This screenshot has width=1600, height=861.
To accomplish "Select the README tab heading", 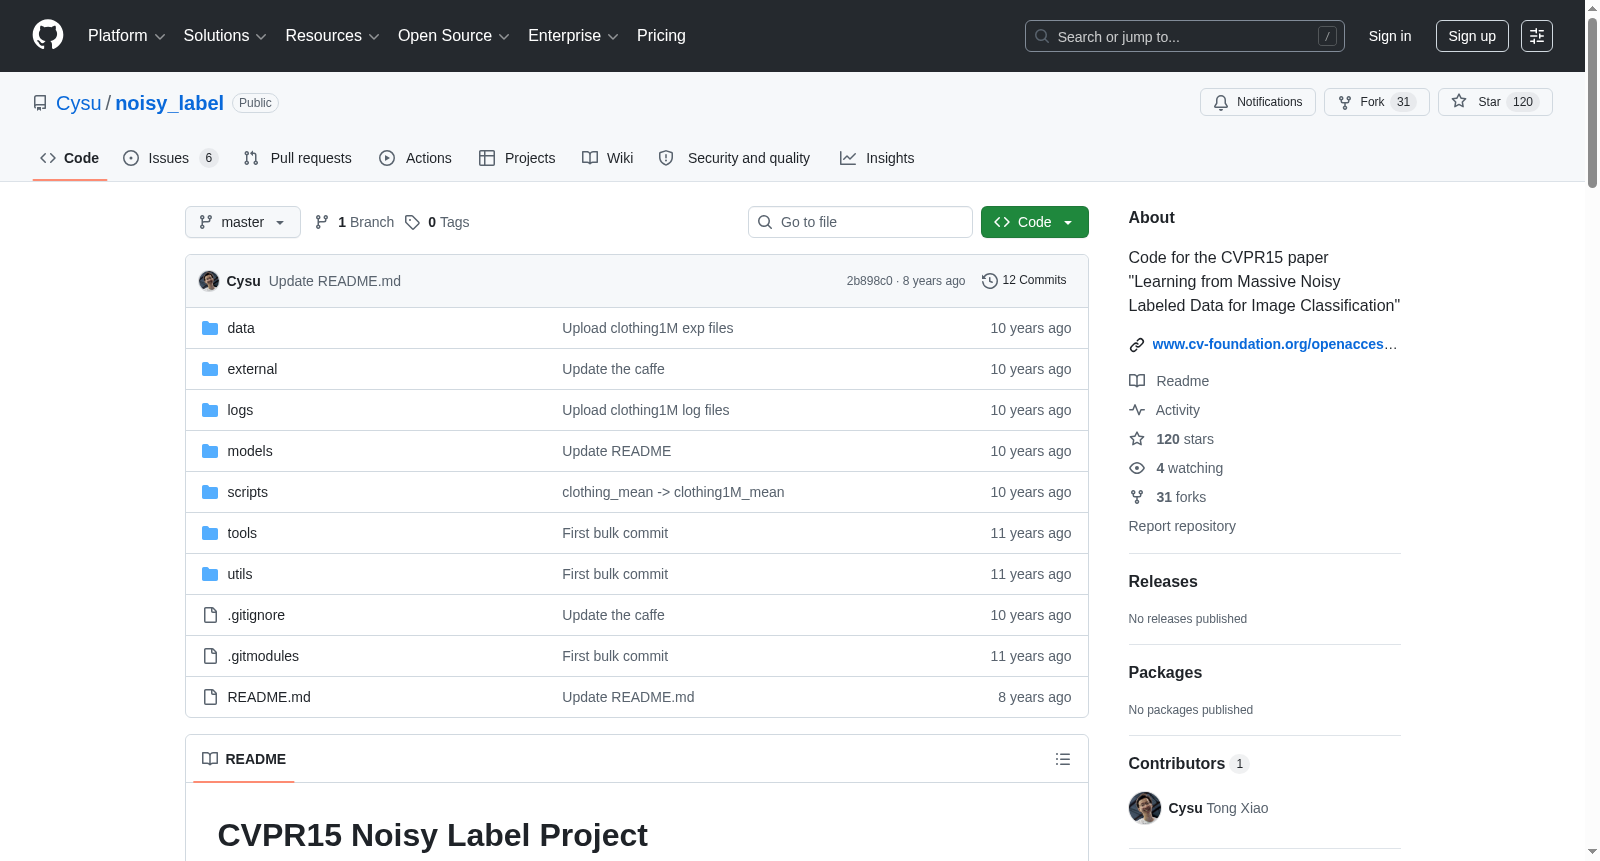I will pyautogui.click(x=244, y=759).
